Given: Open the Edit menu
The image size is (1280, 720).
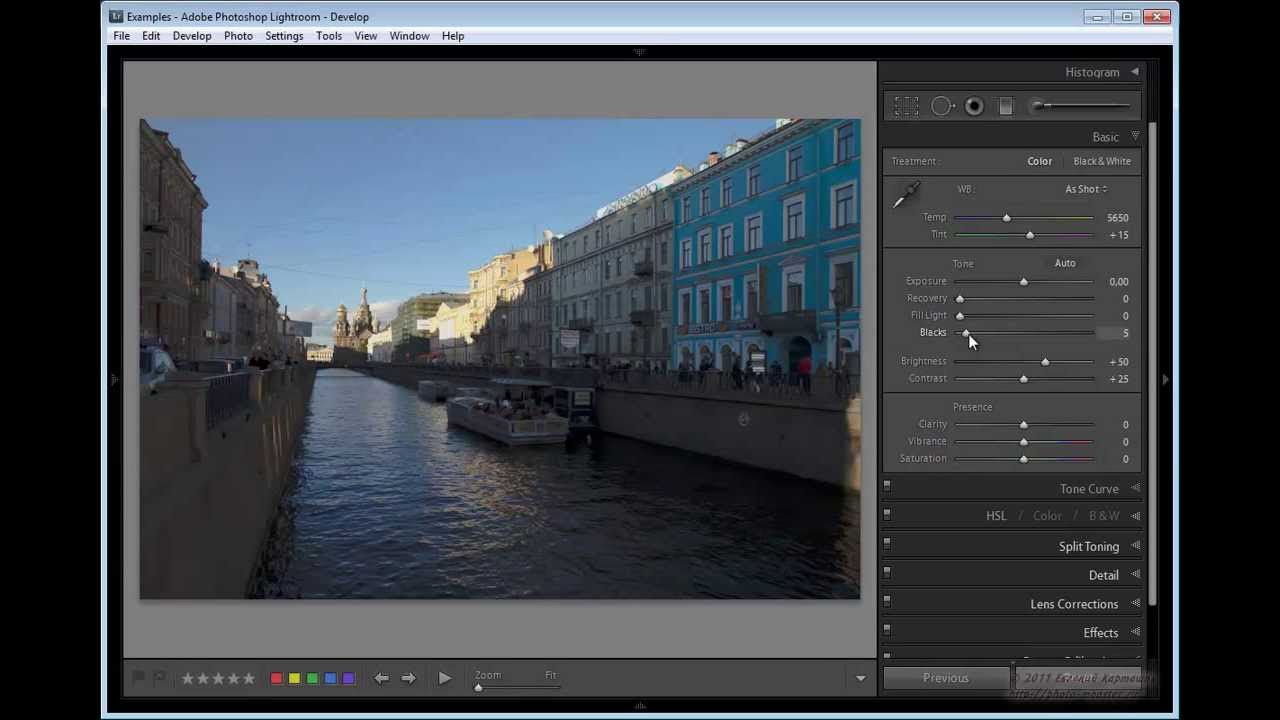Looking at the screenshot, I should [x=151, y=36].
